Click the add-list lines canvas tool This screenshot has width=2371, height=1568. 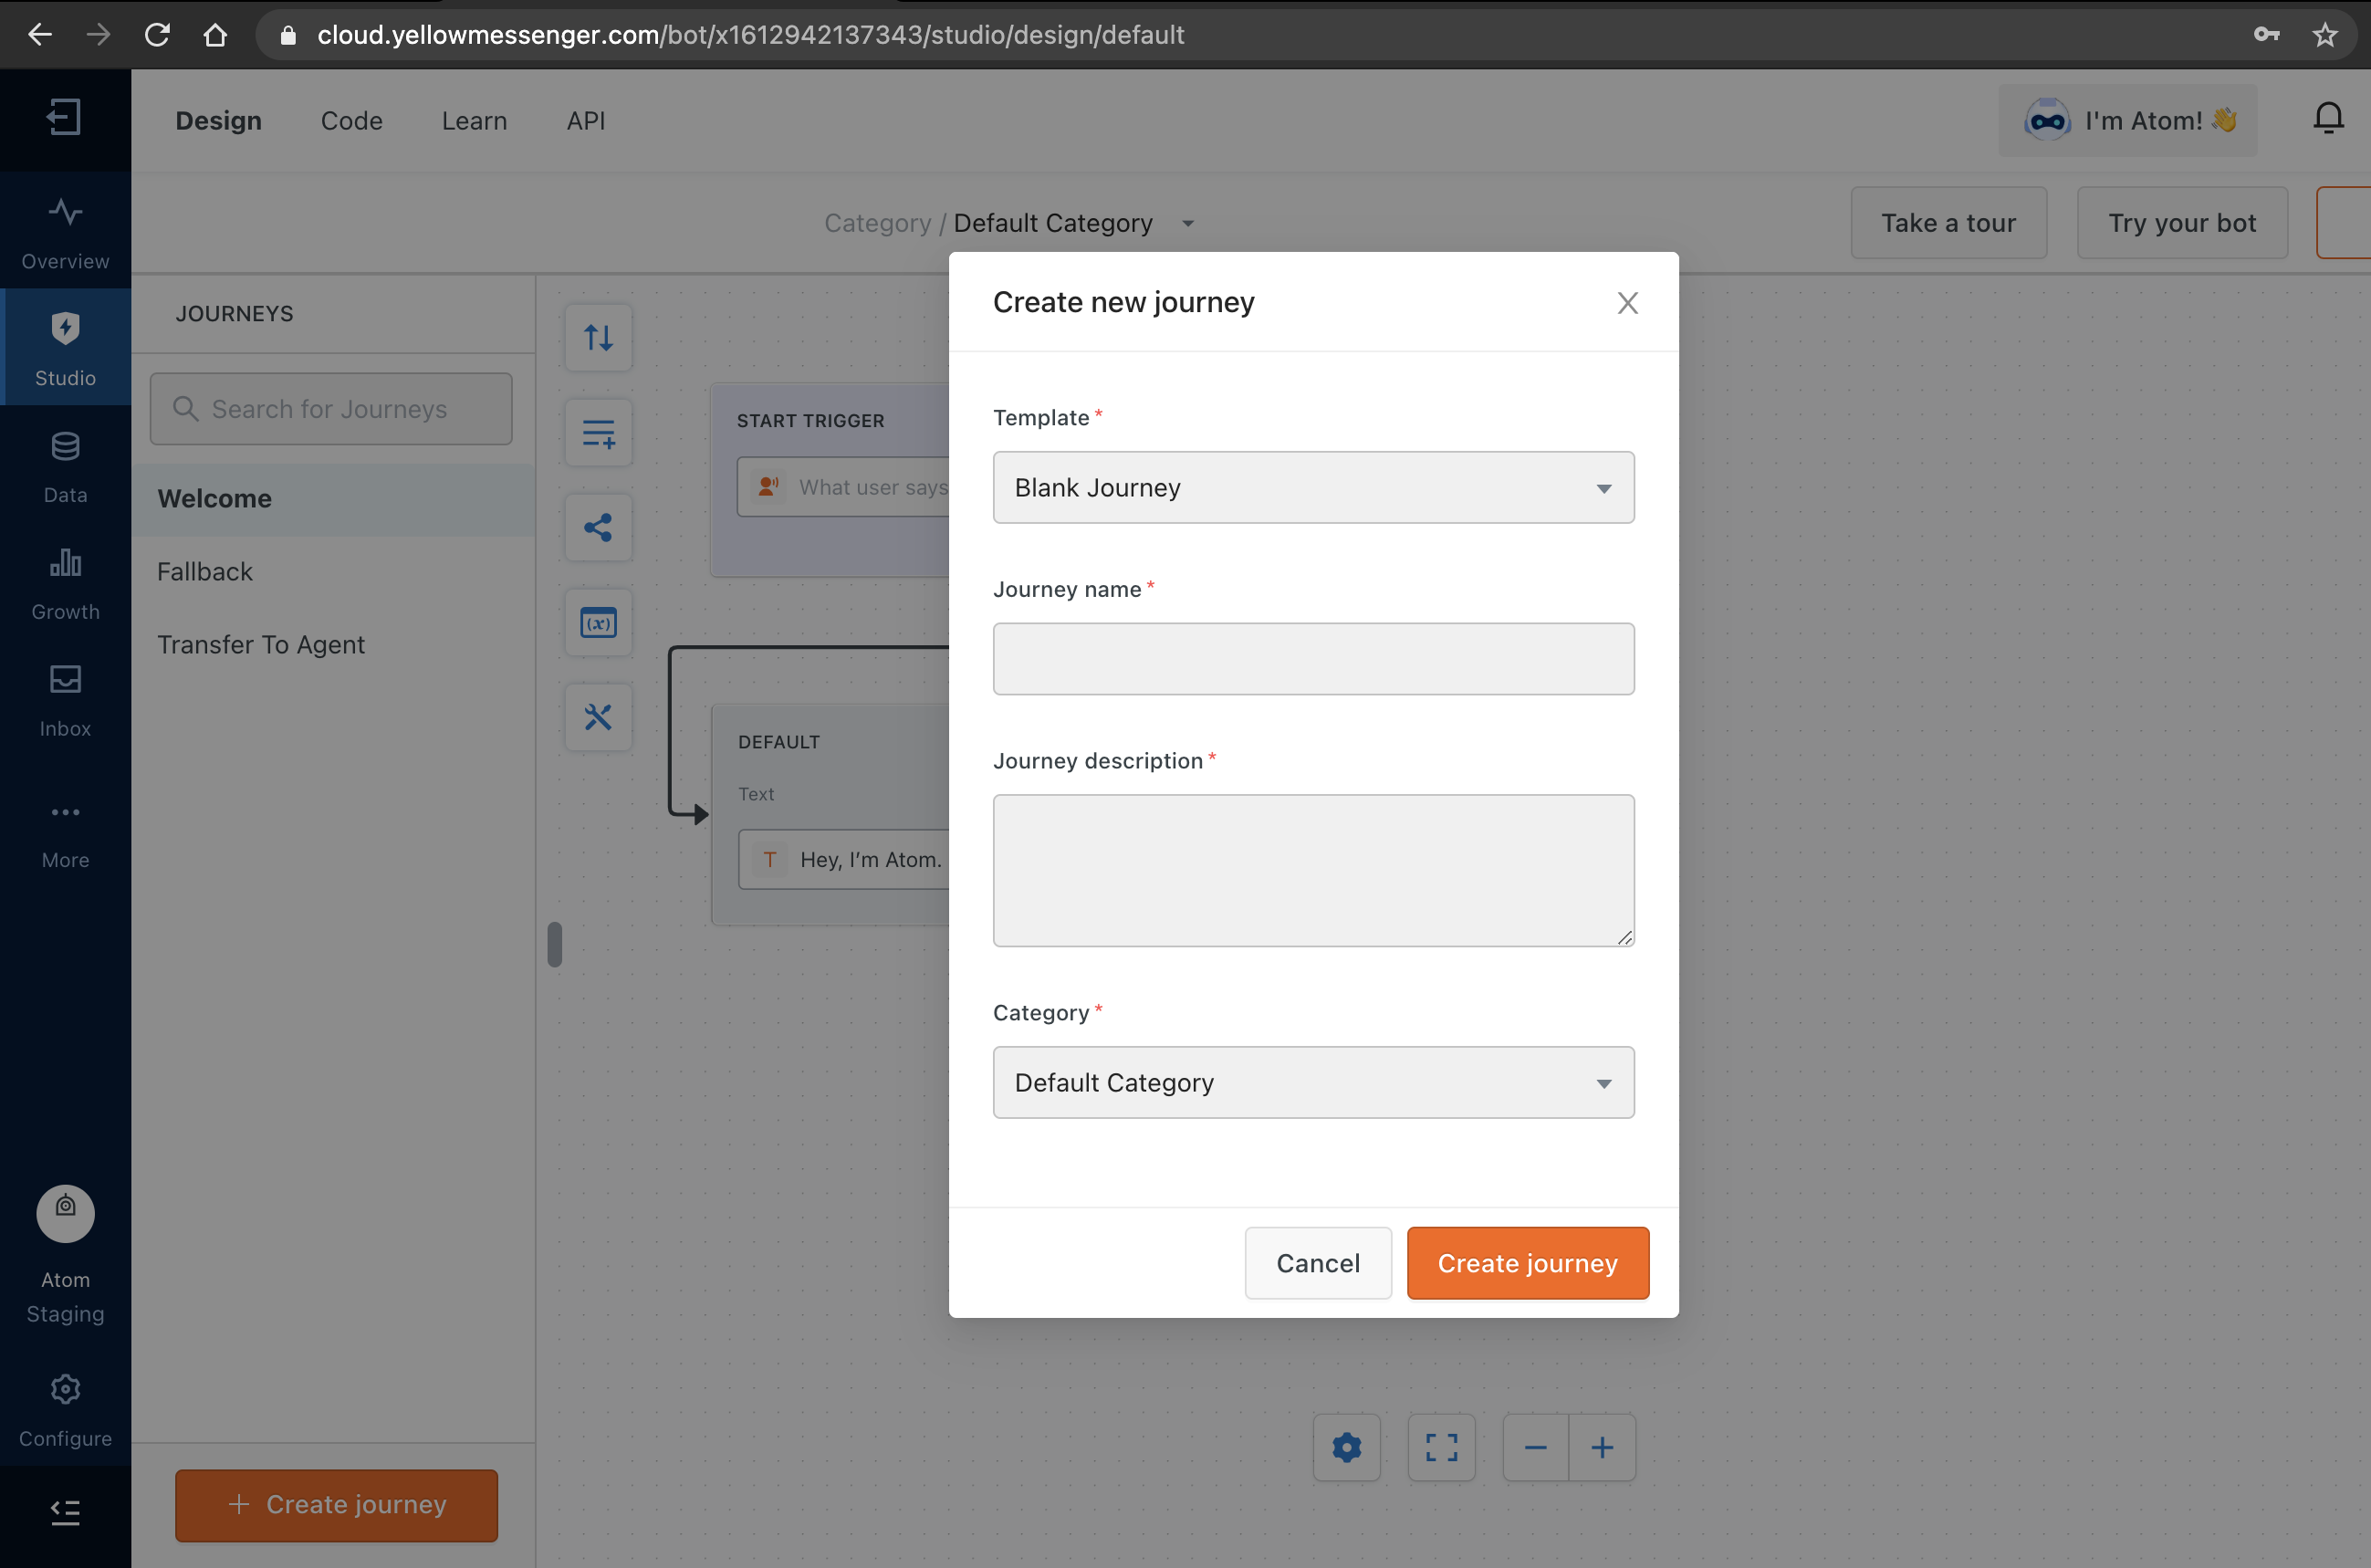tap(598, 433)
